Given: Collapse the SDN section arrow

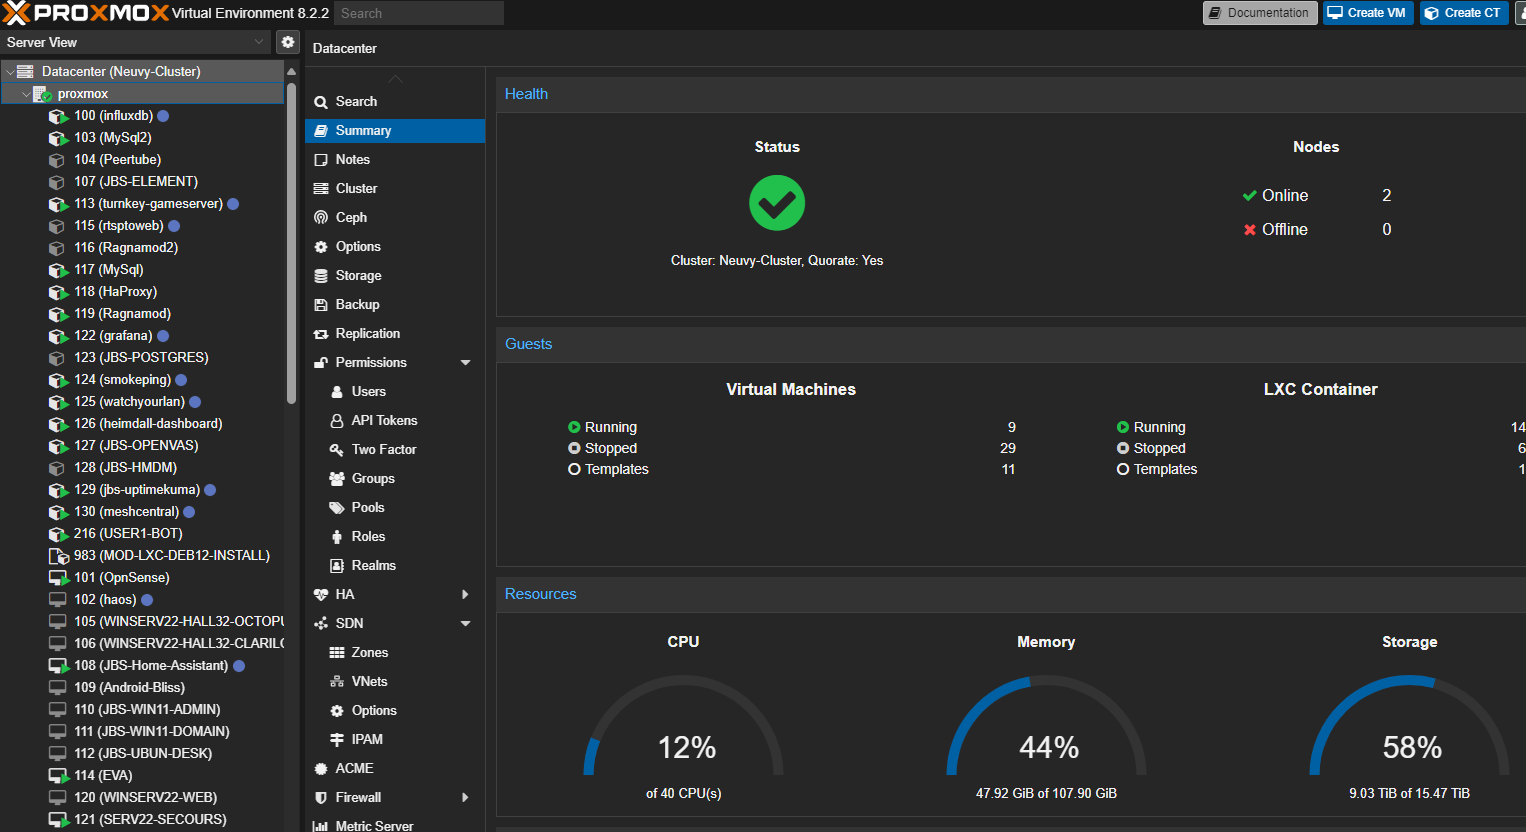Looking at the screenshot, I should click(x=465, y=623).
